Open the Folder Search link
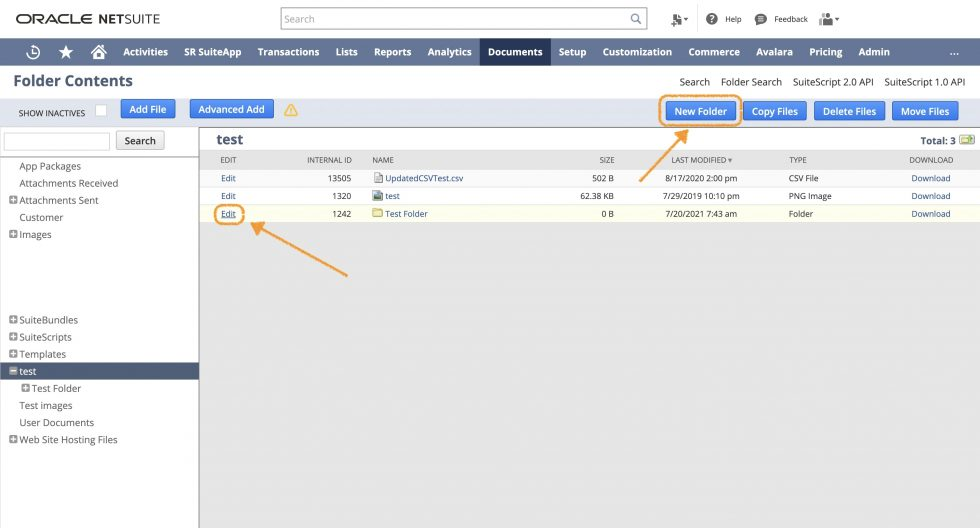This screenshot has width=980, height=528. (x=751, y=82)
